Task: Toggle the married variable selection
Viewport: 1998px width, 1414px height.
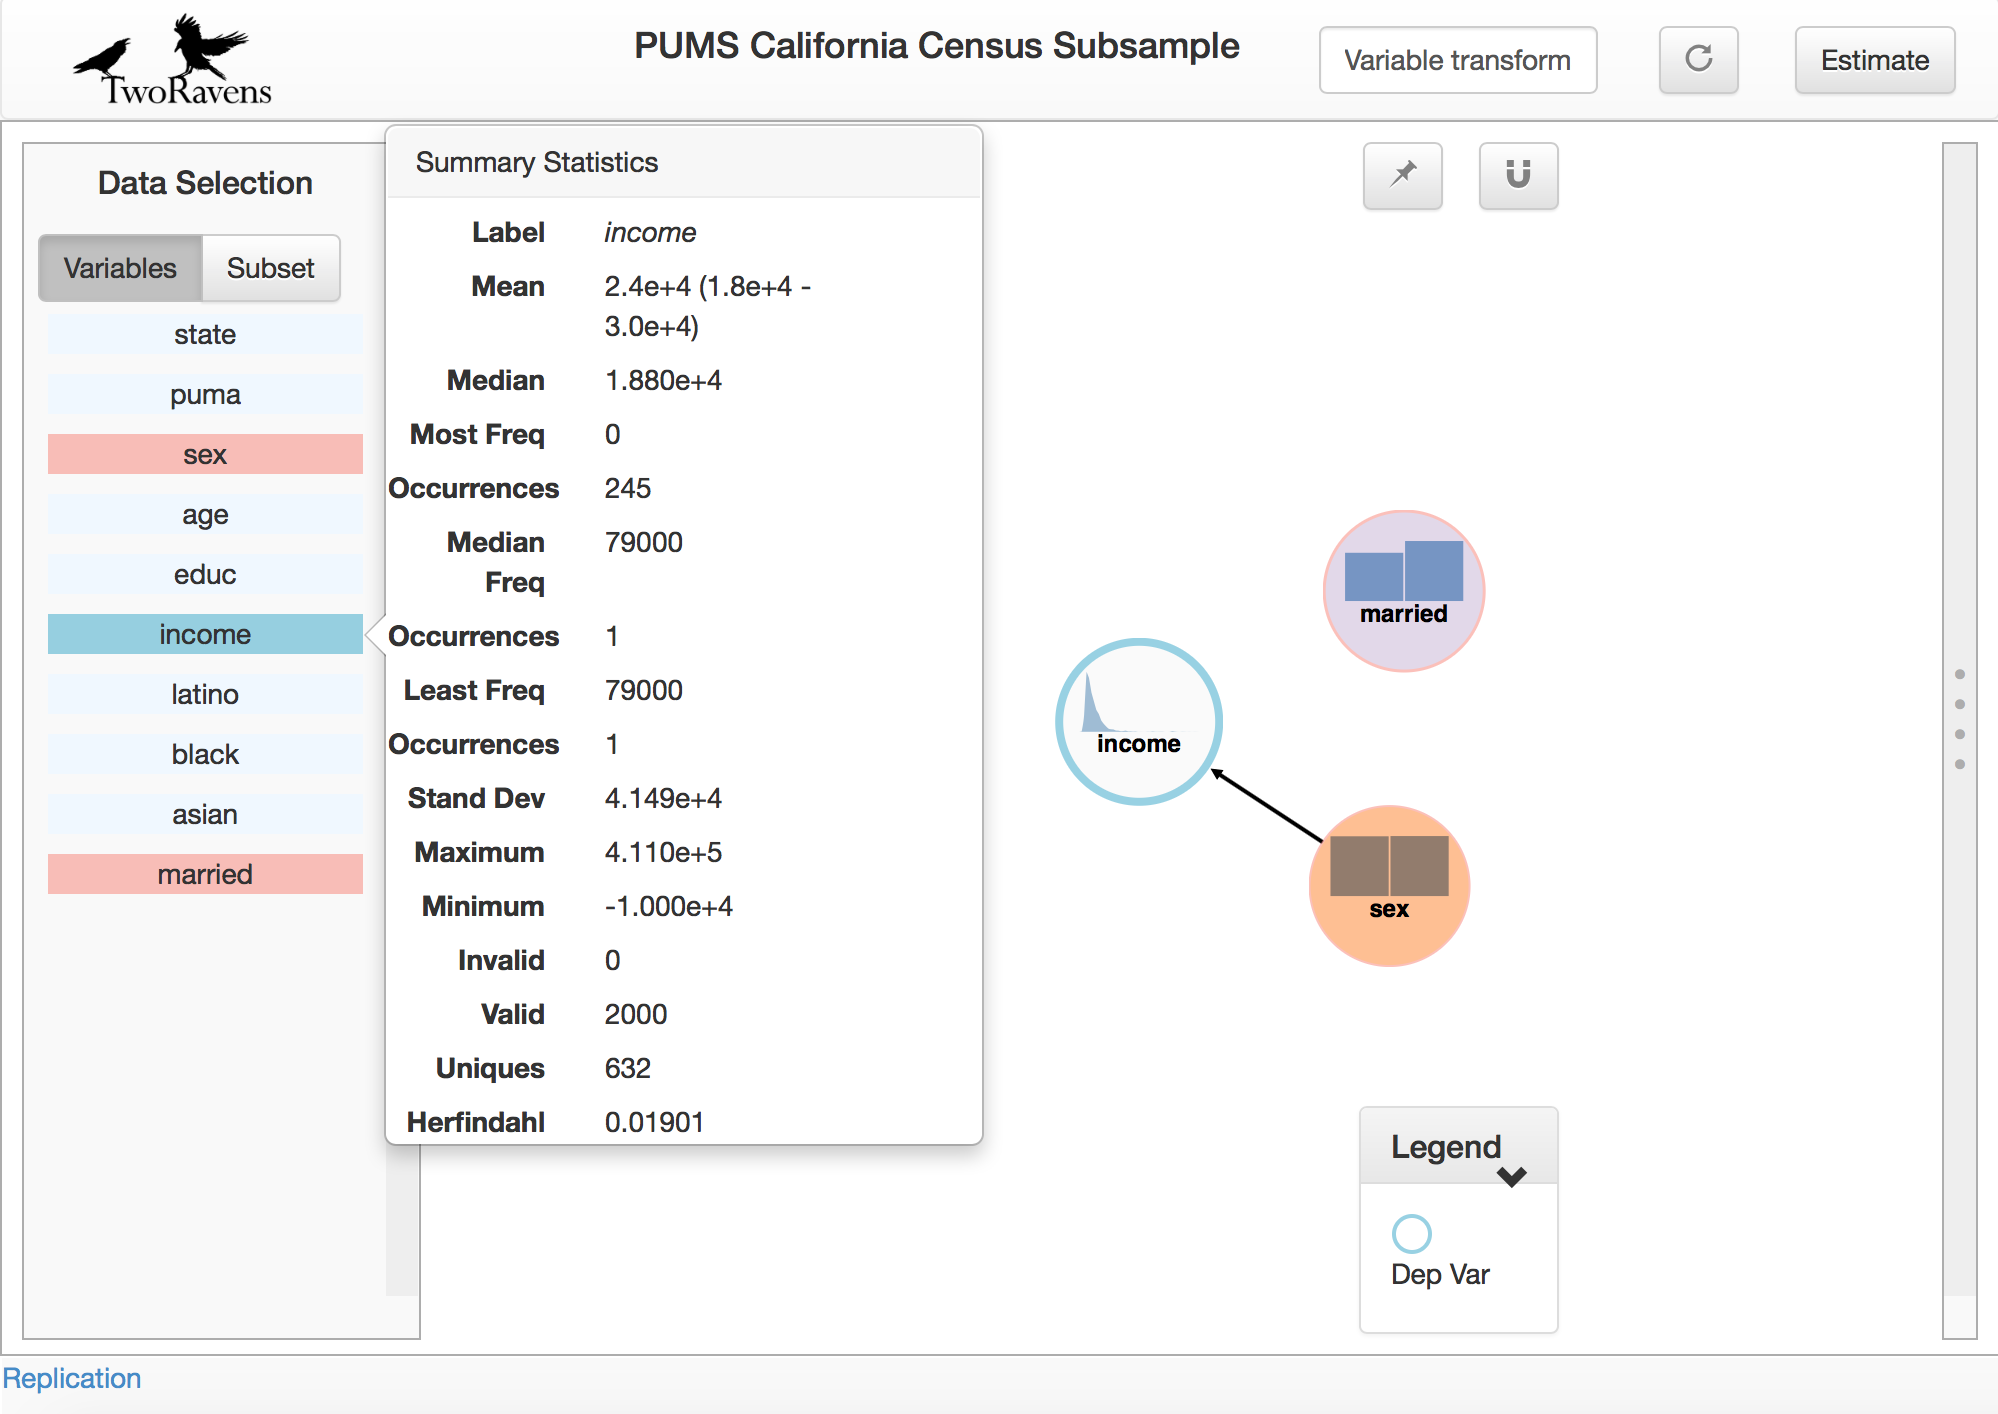Action: pos(205,874)
